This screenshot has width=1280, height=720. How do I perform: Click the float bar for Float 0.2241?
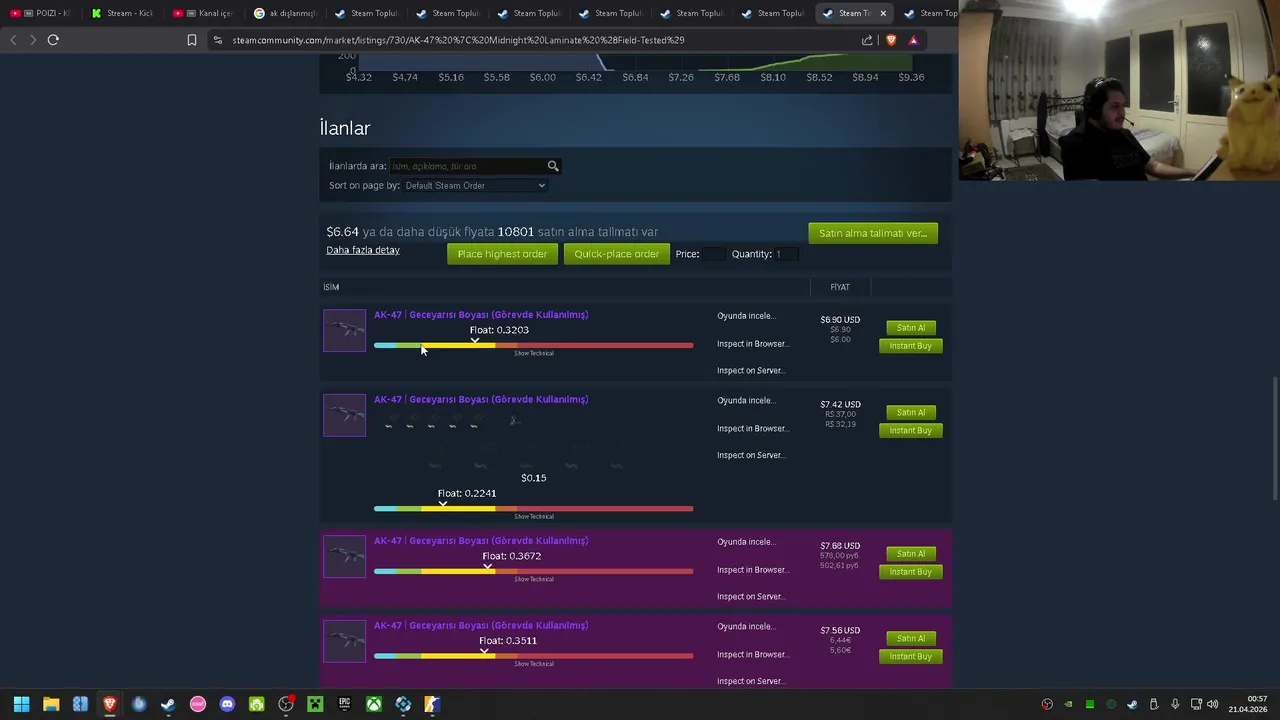533,509
